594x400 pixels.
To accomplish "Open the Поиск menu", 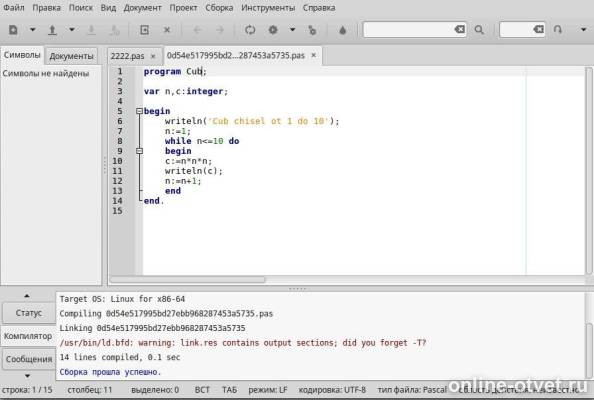I will (x=81, y=8).
